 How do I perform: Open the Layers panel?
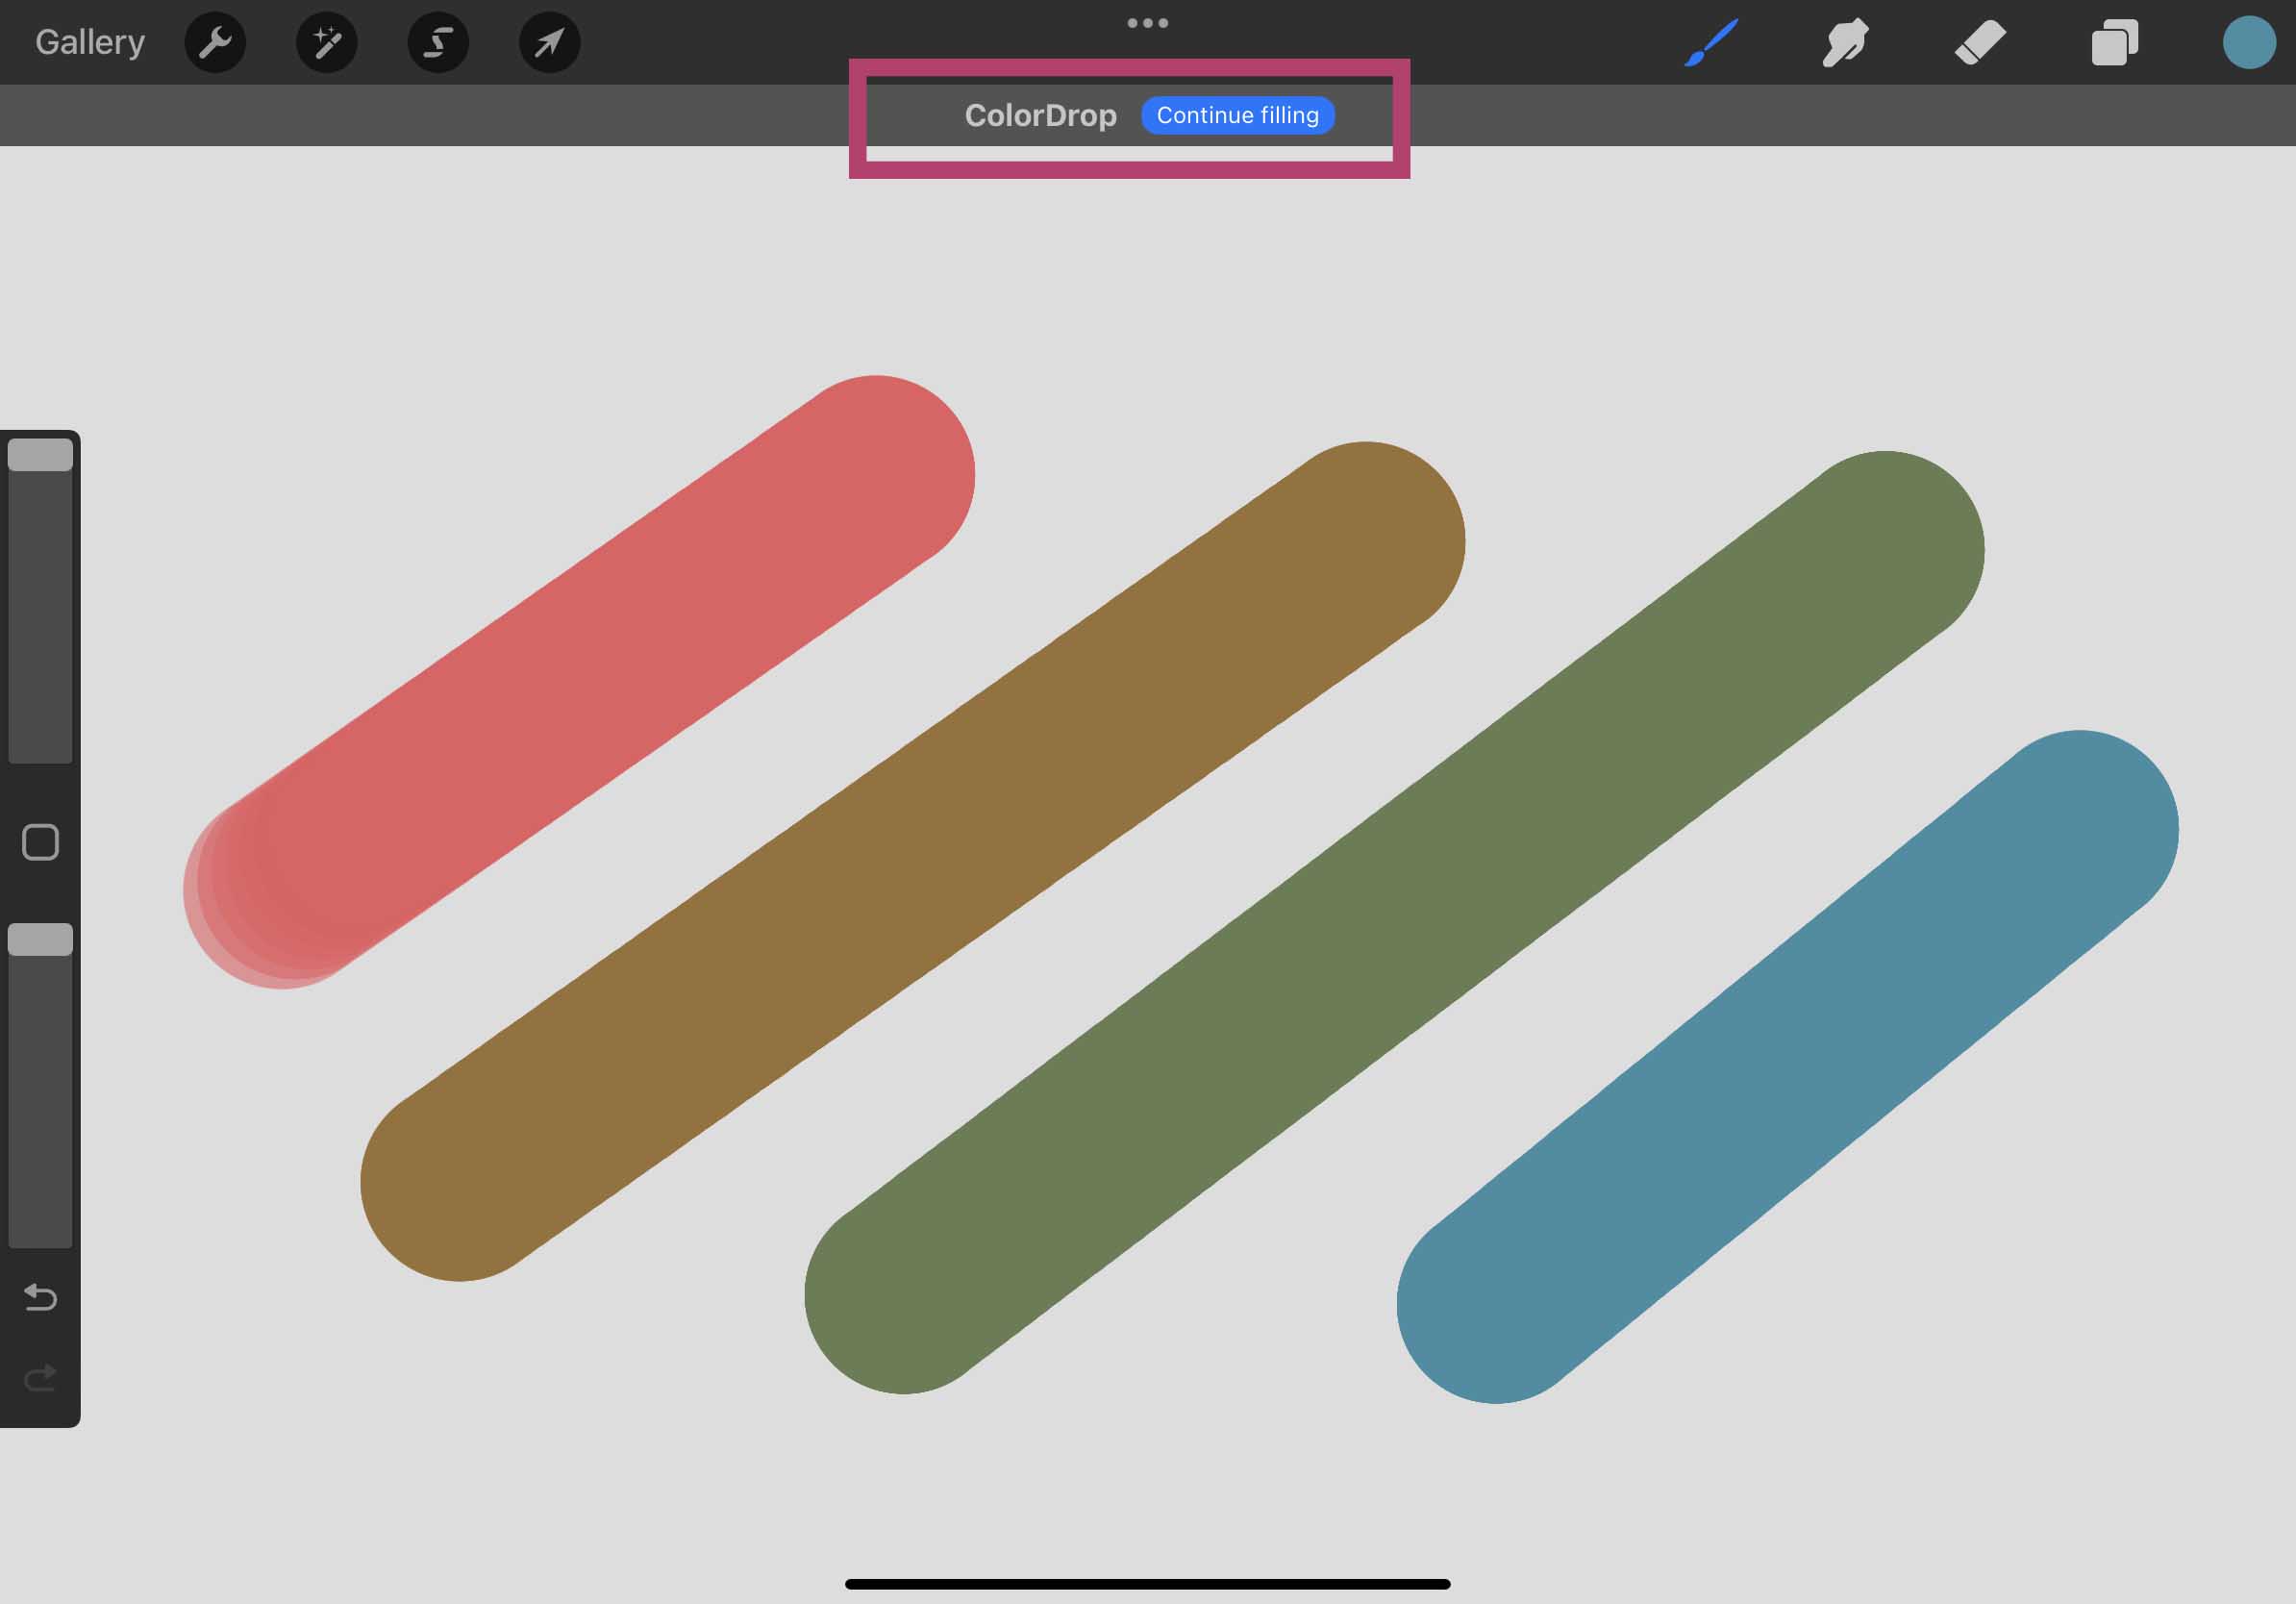tap(2114, 42)
